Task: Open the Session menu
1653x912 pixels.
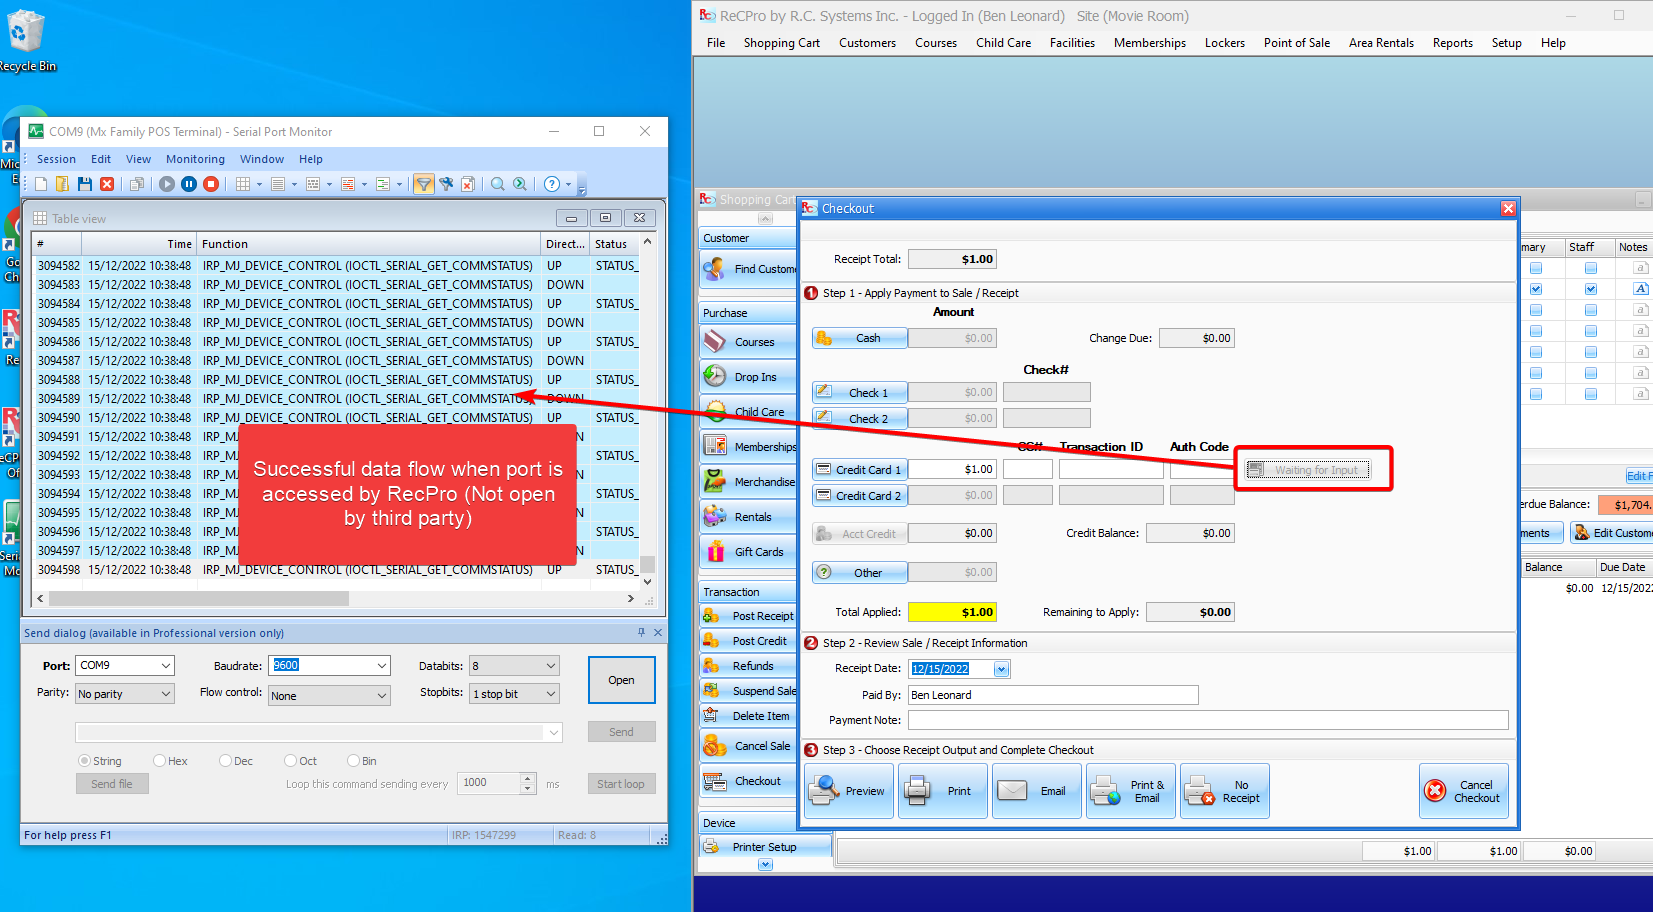Action: pos(56,159)
